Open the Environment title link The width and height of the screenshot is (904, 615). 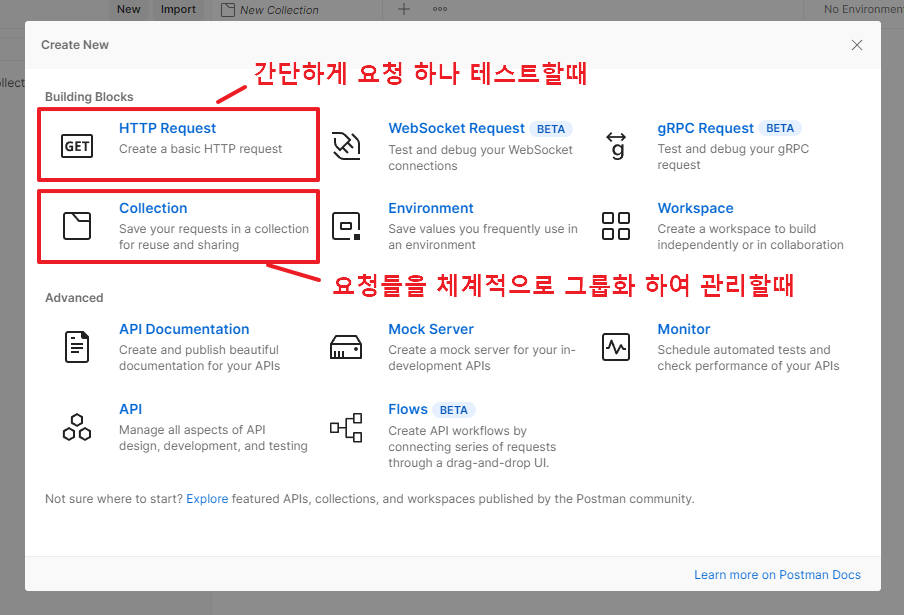pyautogui.click(x=431, y=208)
